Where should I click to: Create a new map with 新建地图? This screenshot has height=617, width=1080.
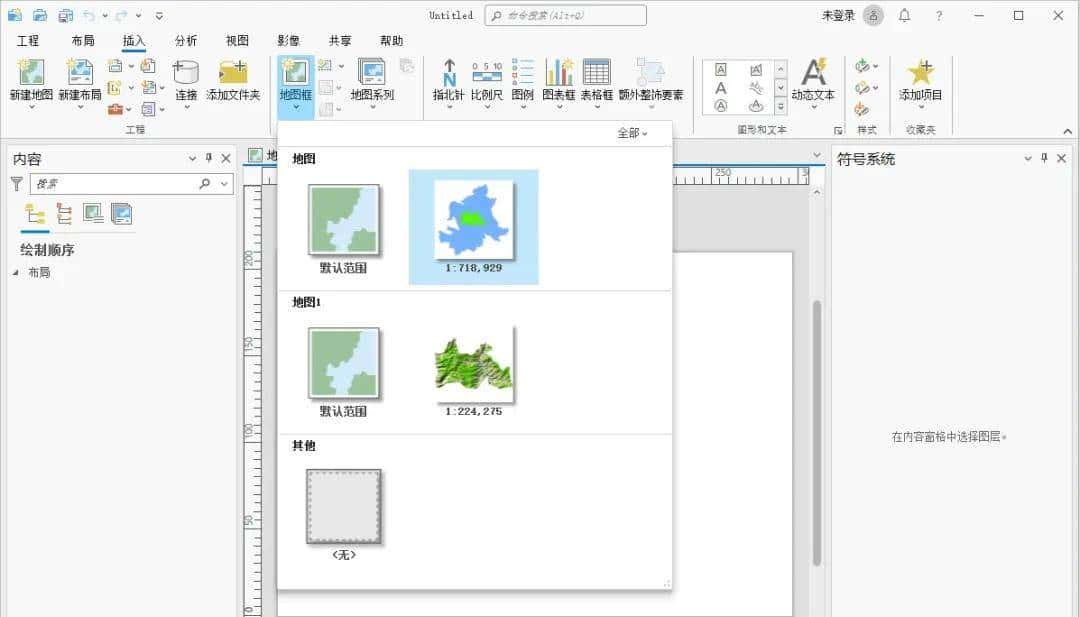(x=31, y=85)
